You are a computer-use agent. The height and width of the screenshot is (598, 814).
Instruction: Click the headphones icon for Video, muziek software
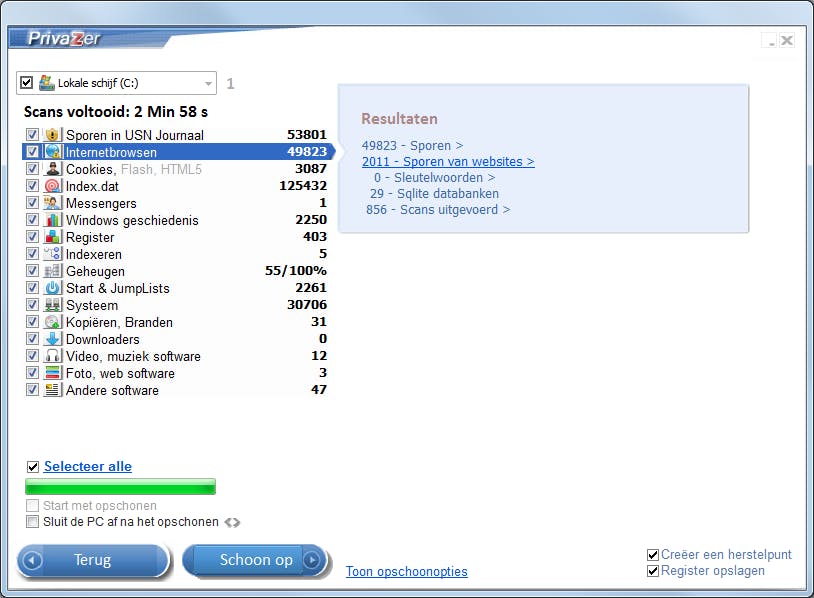coord(52,356)
